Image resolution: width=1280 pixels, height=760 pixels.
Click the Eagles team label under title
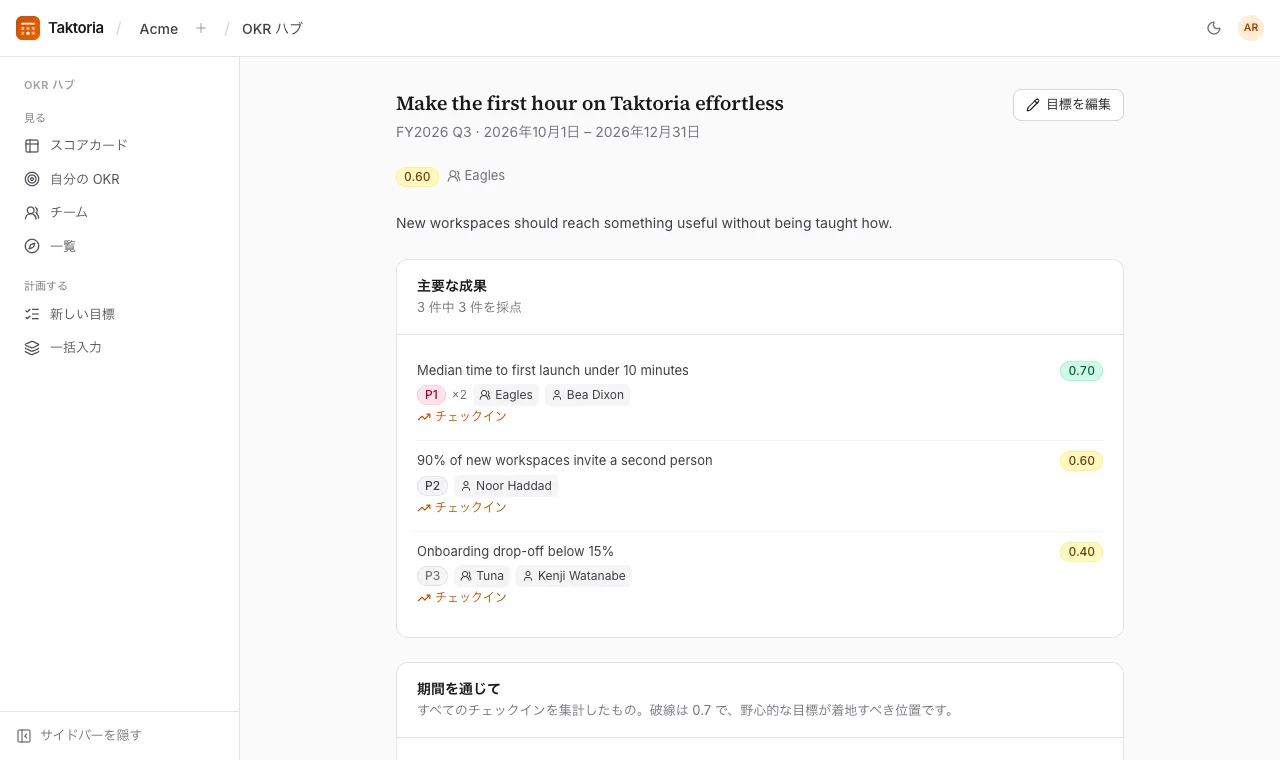click(x=476, y=176)
